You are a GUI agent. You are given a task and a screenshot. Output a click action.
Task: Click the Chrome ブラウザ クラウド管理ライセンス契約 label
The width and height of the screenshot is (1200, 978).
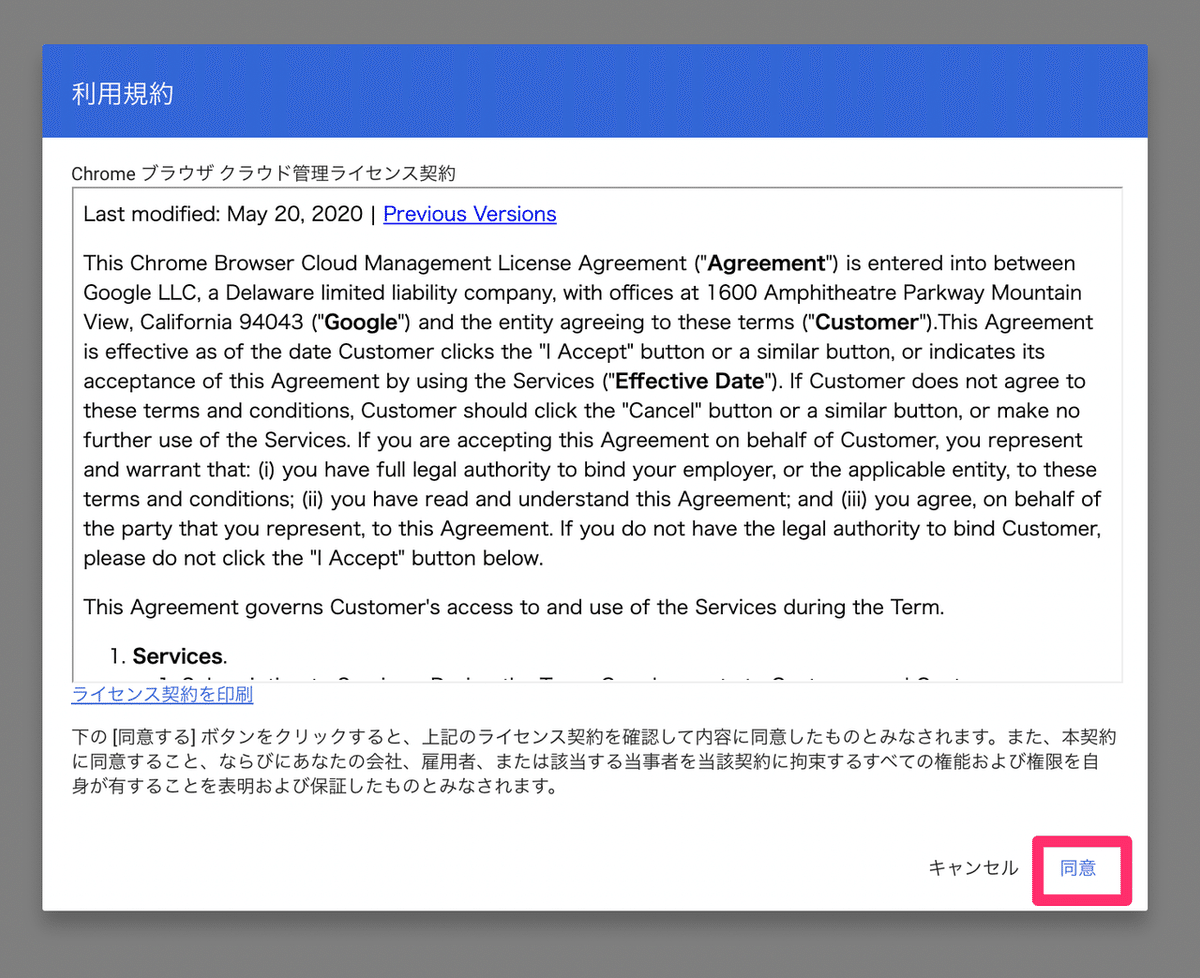(263, 173)
